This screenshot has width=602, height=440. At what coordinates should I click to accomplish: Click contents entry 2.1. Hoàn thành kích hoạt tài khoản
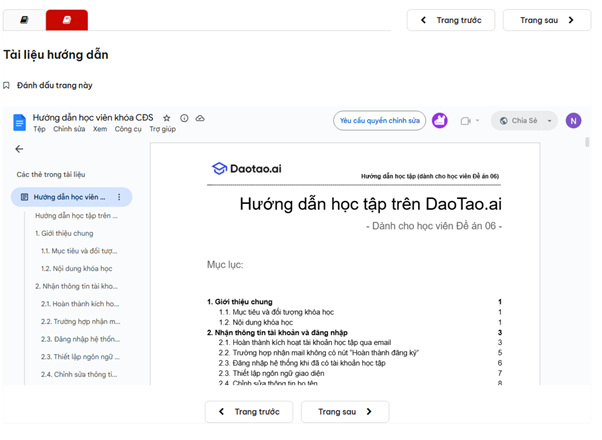[305, 342]
